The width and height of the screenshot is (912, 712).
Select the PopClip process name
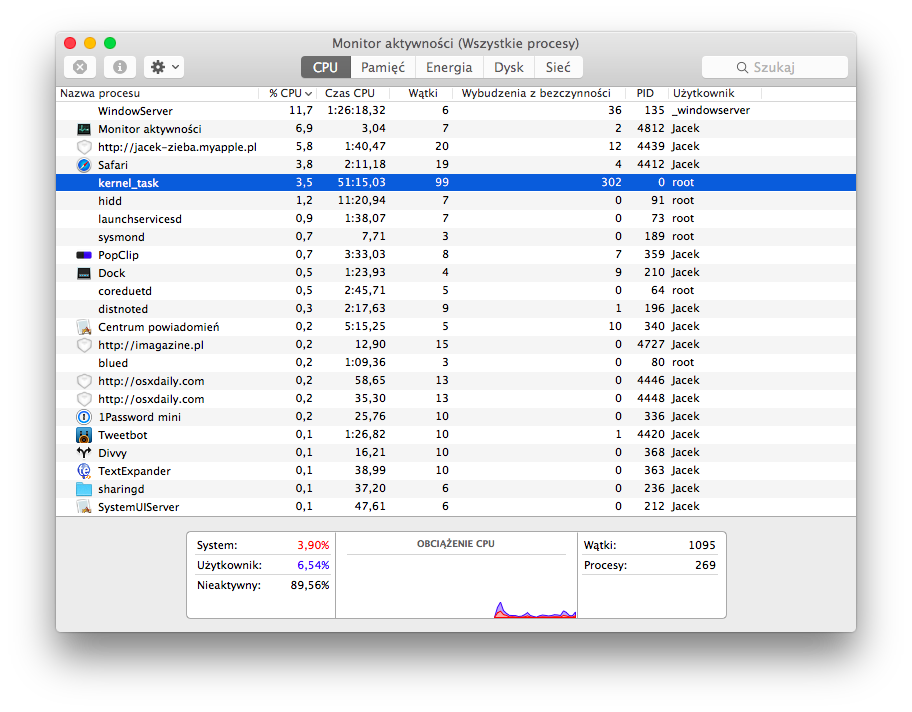[x=118, y=255]
